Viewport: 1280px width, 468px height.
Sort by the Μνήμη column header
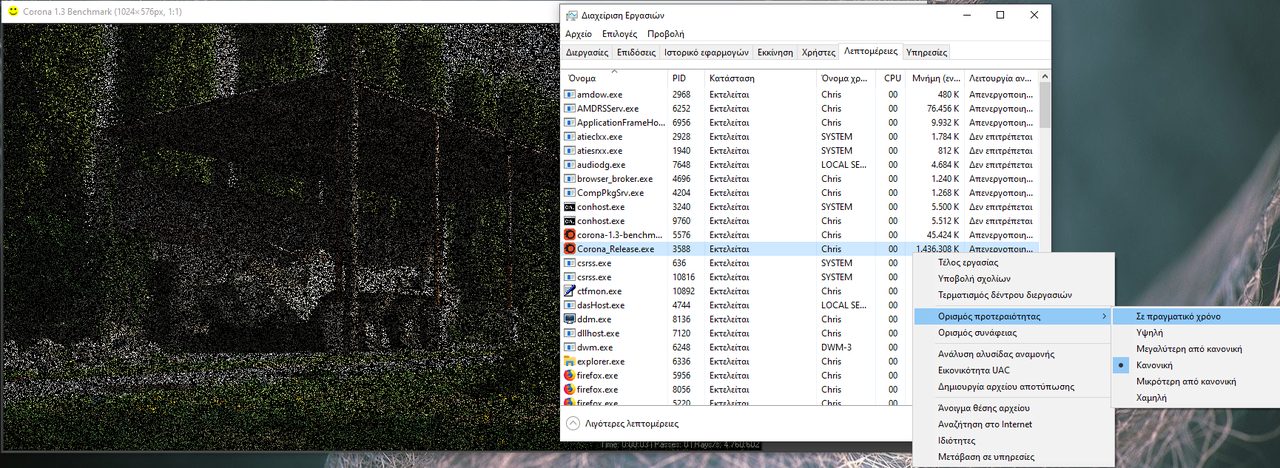(x=936, y=77)
